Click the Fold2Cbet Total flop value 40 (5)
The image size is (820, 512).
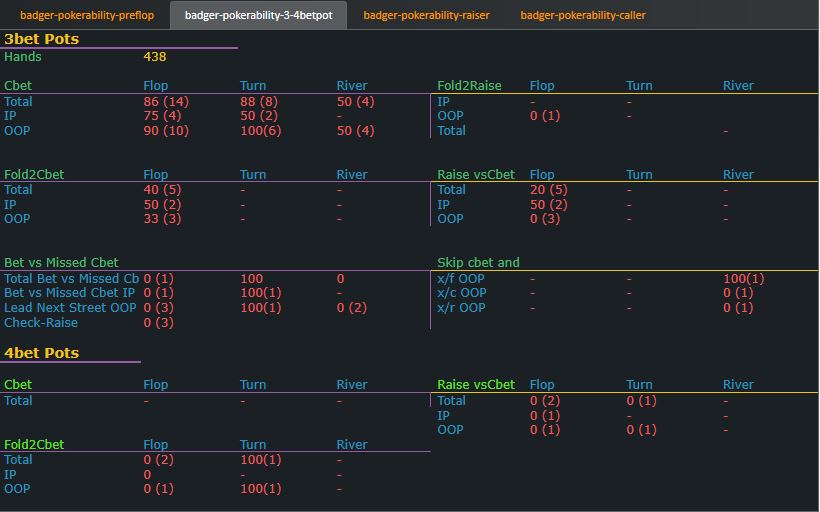(162, 189)
